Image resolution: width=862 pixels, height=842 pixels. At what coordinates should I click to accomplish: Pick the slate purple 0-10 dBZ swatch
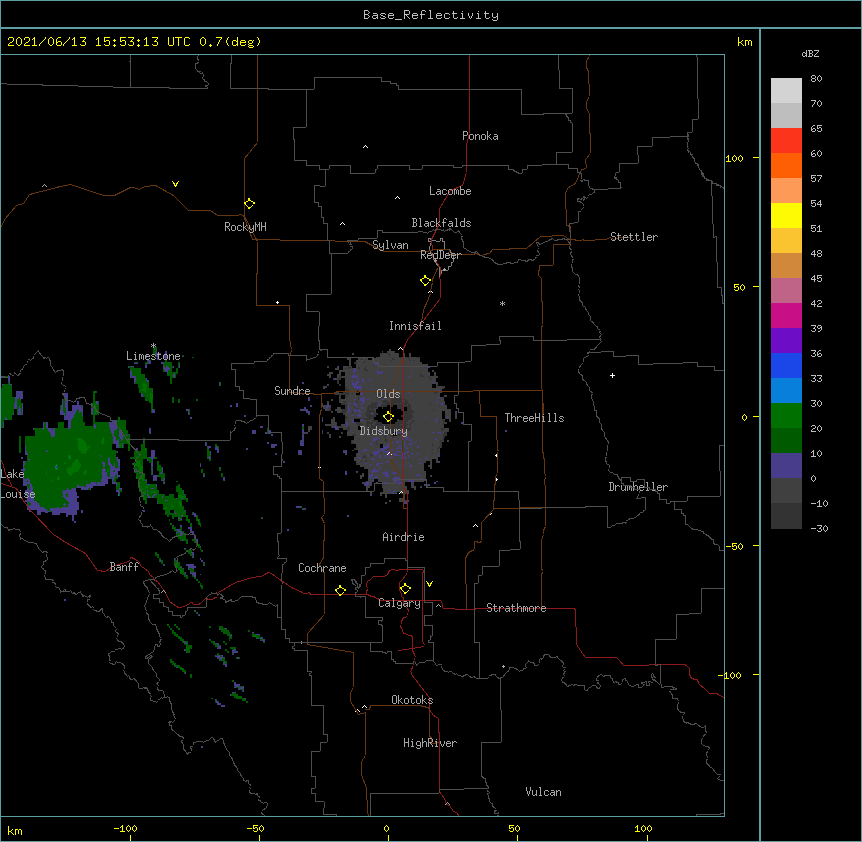pos(786,466)
